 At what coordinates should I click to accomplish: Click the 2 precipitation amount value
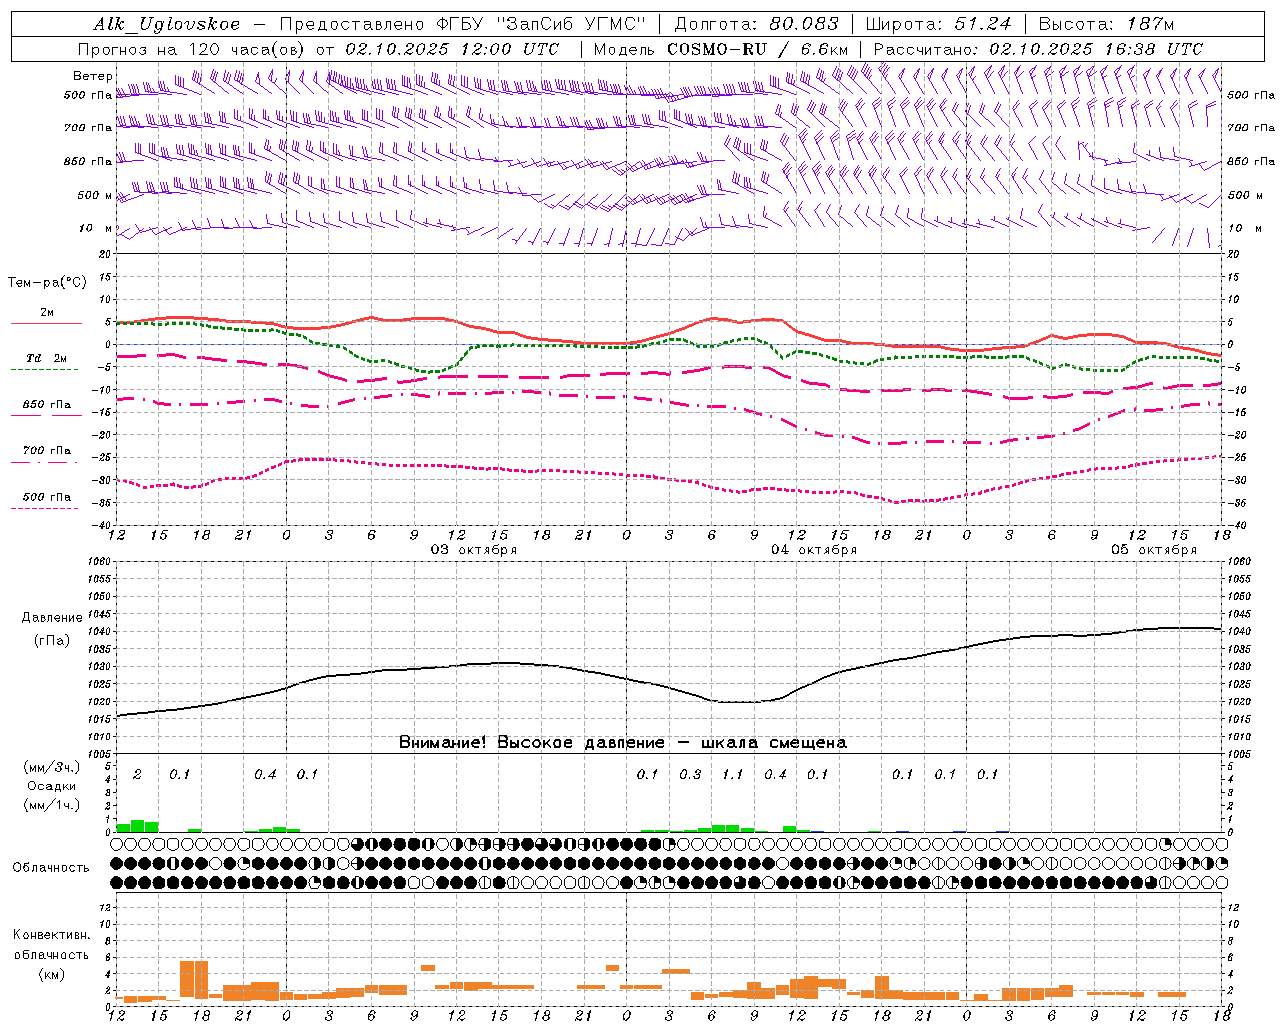(x=137, y=774)
